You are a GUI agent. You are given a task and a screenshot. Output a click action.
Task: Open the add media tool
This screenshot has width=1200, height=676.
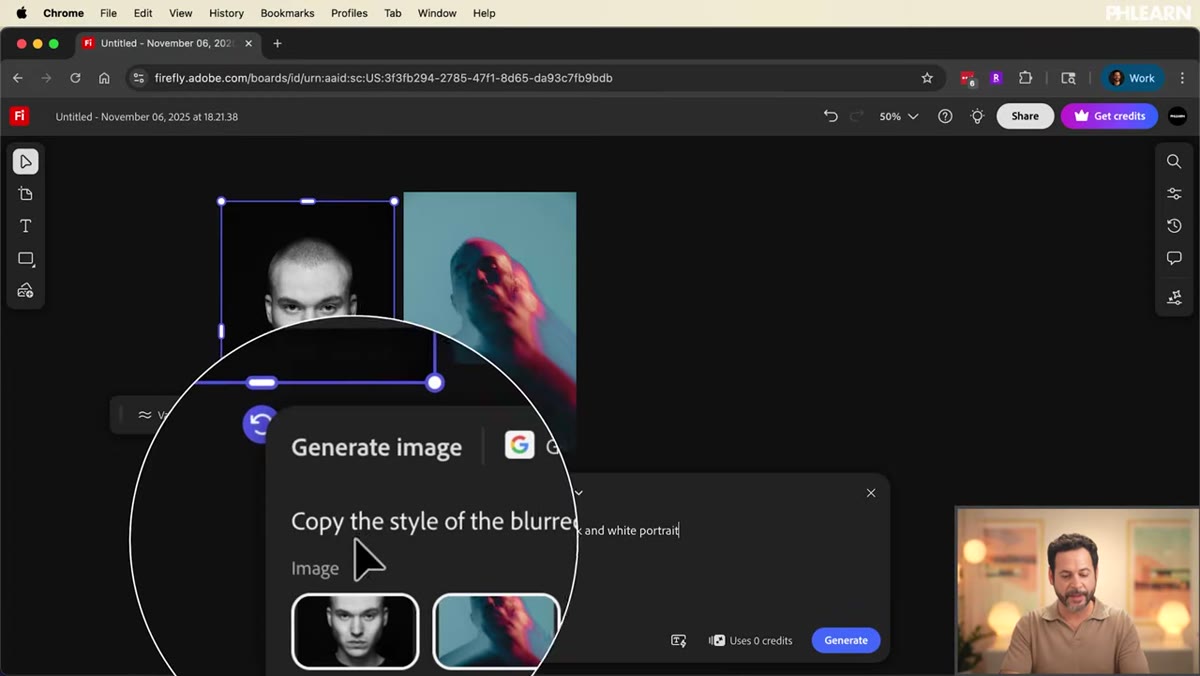point(26,291)
